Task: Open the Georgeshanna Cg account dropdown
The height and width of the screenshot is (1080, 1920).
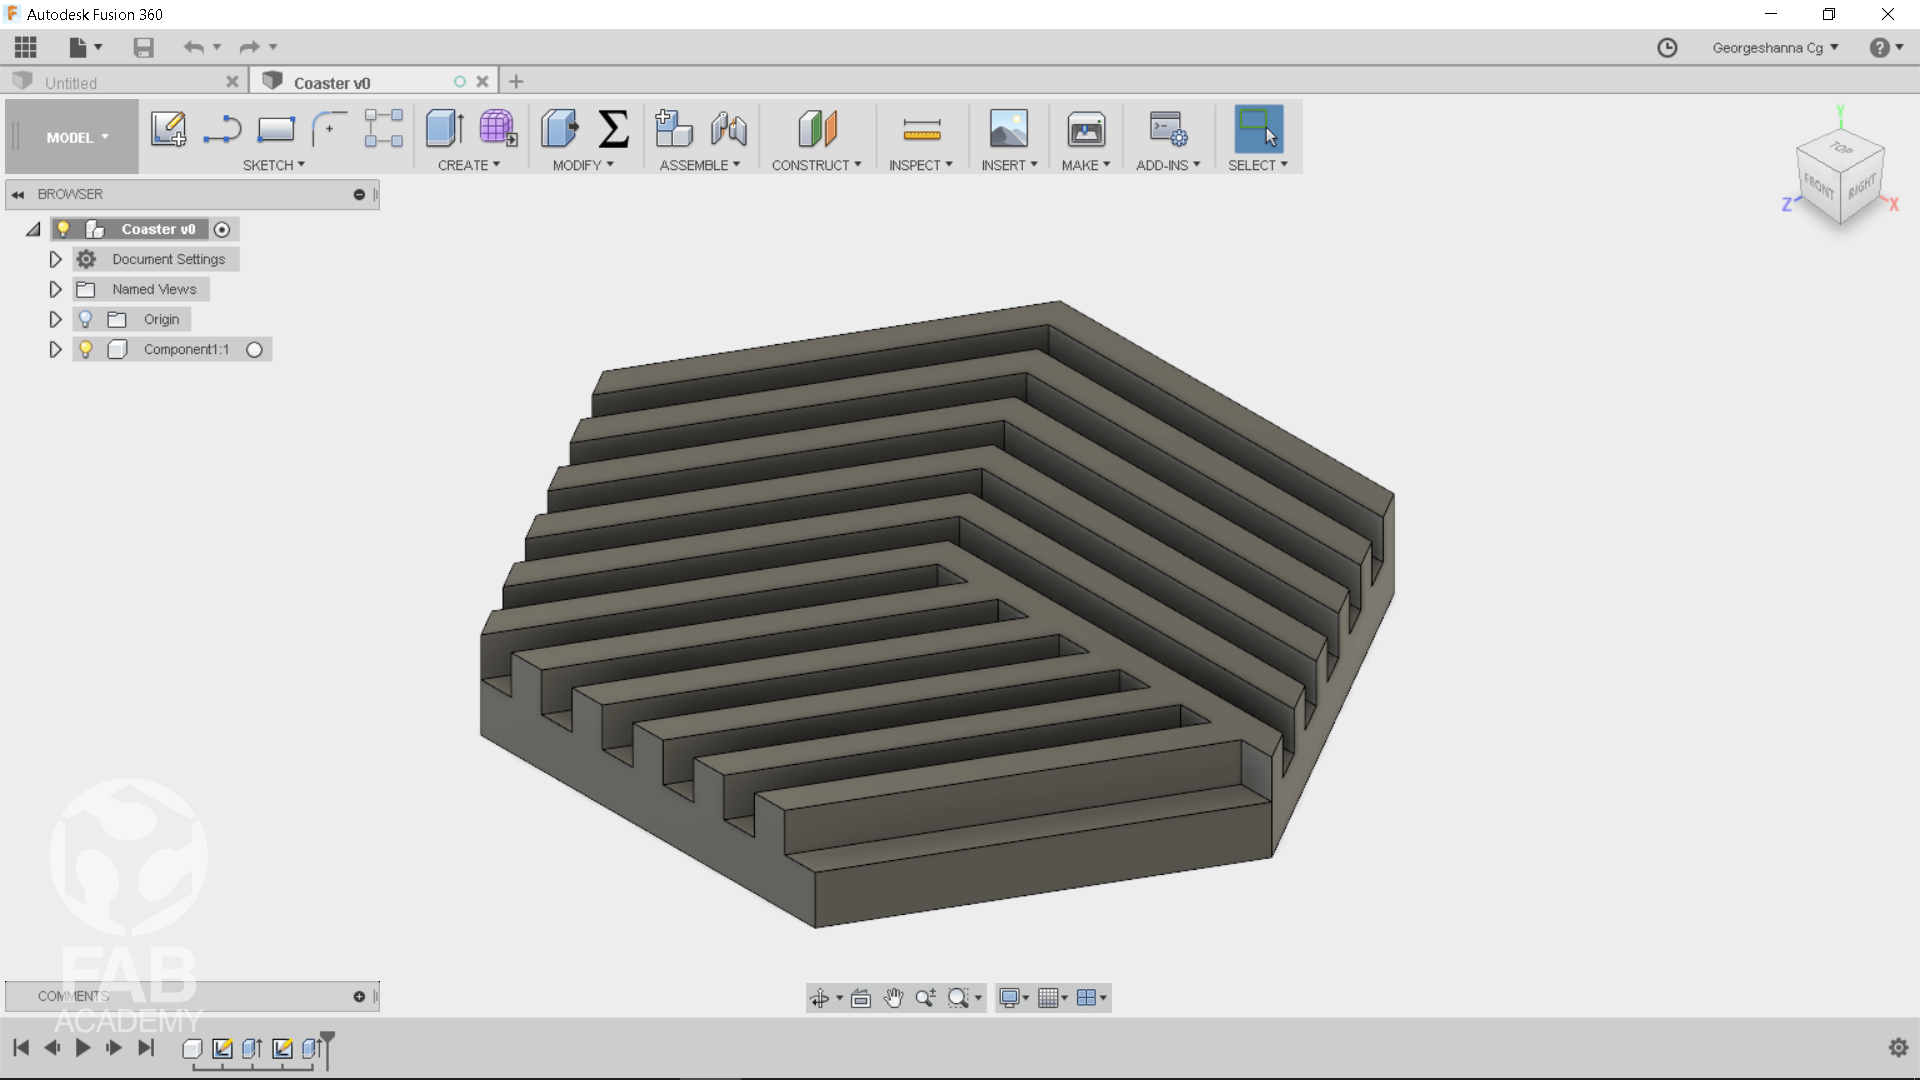Action: 1775,48
